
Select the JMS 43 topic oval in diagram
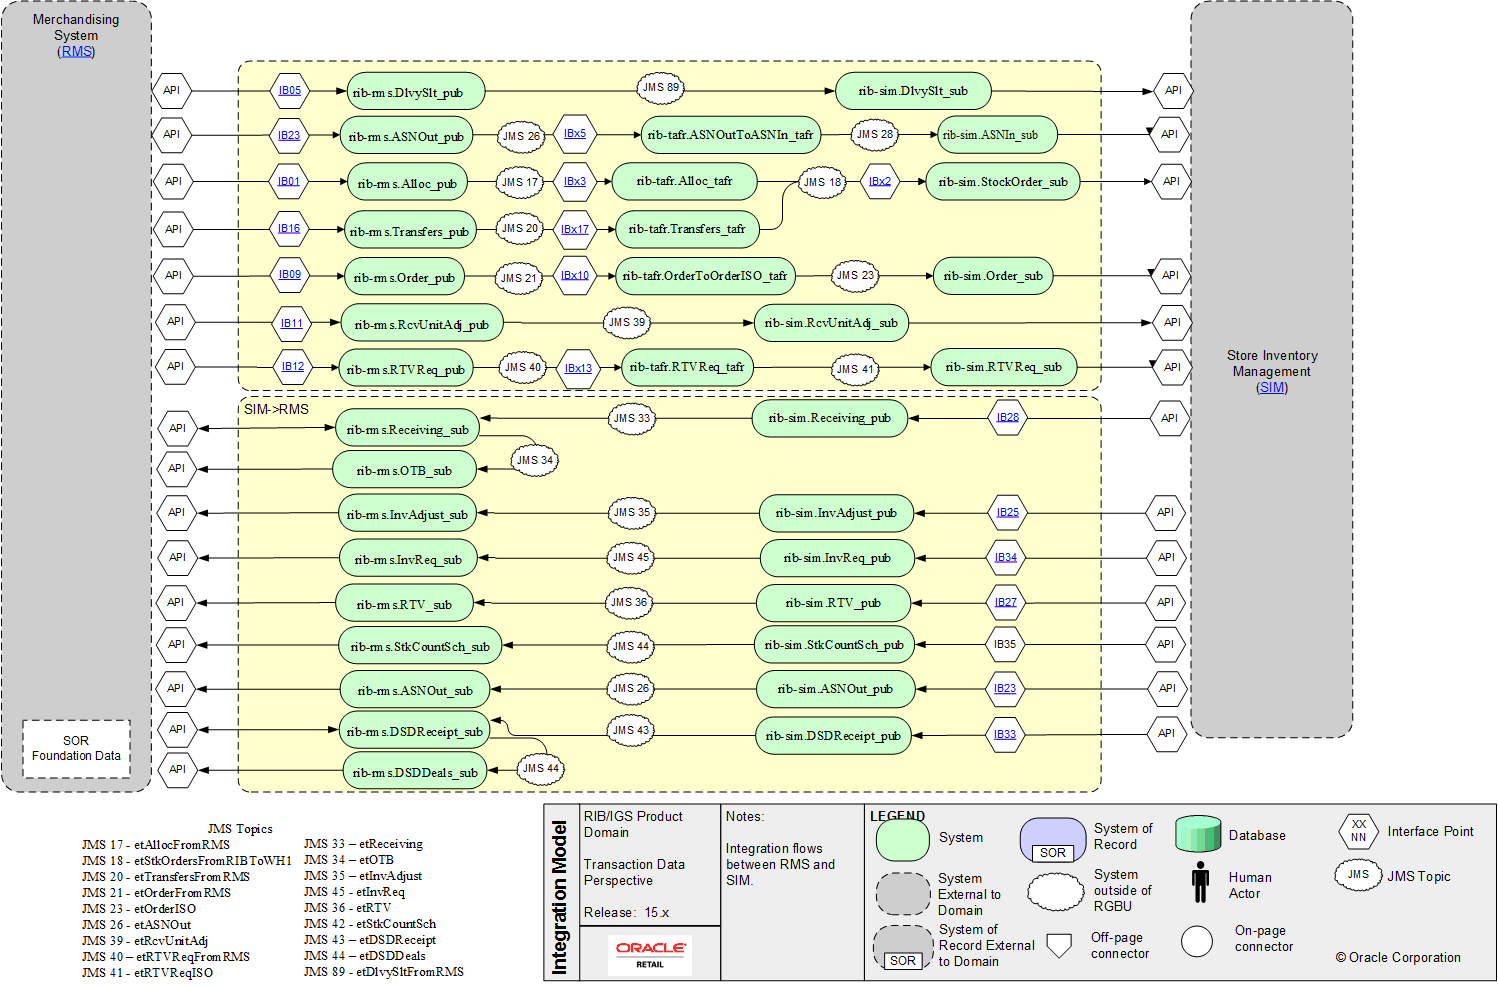pos(631,730)
